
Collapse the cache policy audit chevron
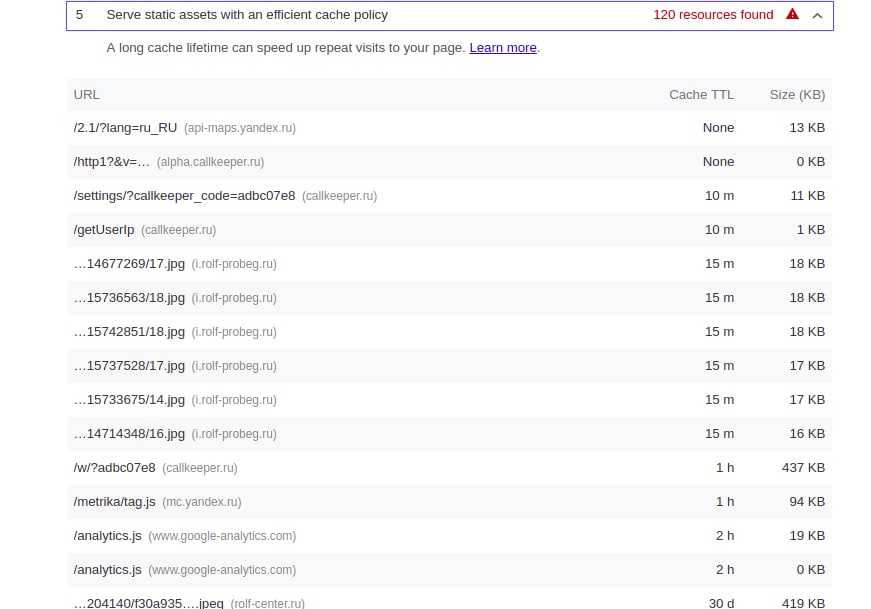[x=817, y=16]
